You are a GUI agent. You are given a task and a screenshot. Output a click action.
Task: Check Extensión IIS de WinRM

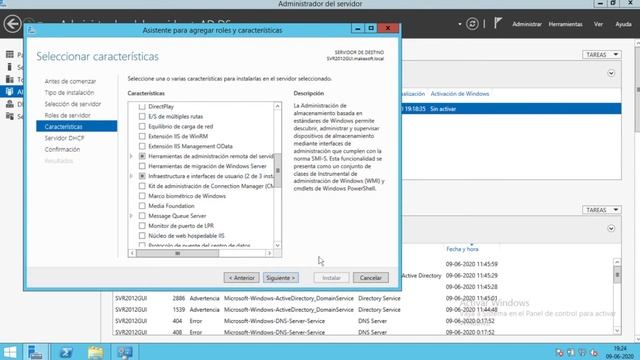tap(142, 136)
